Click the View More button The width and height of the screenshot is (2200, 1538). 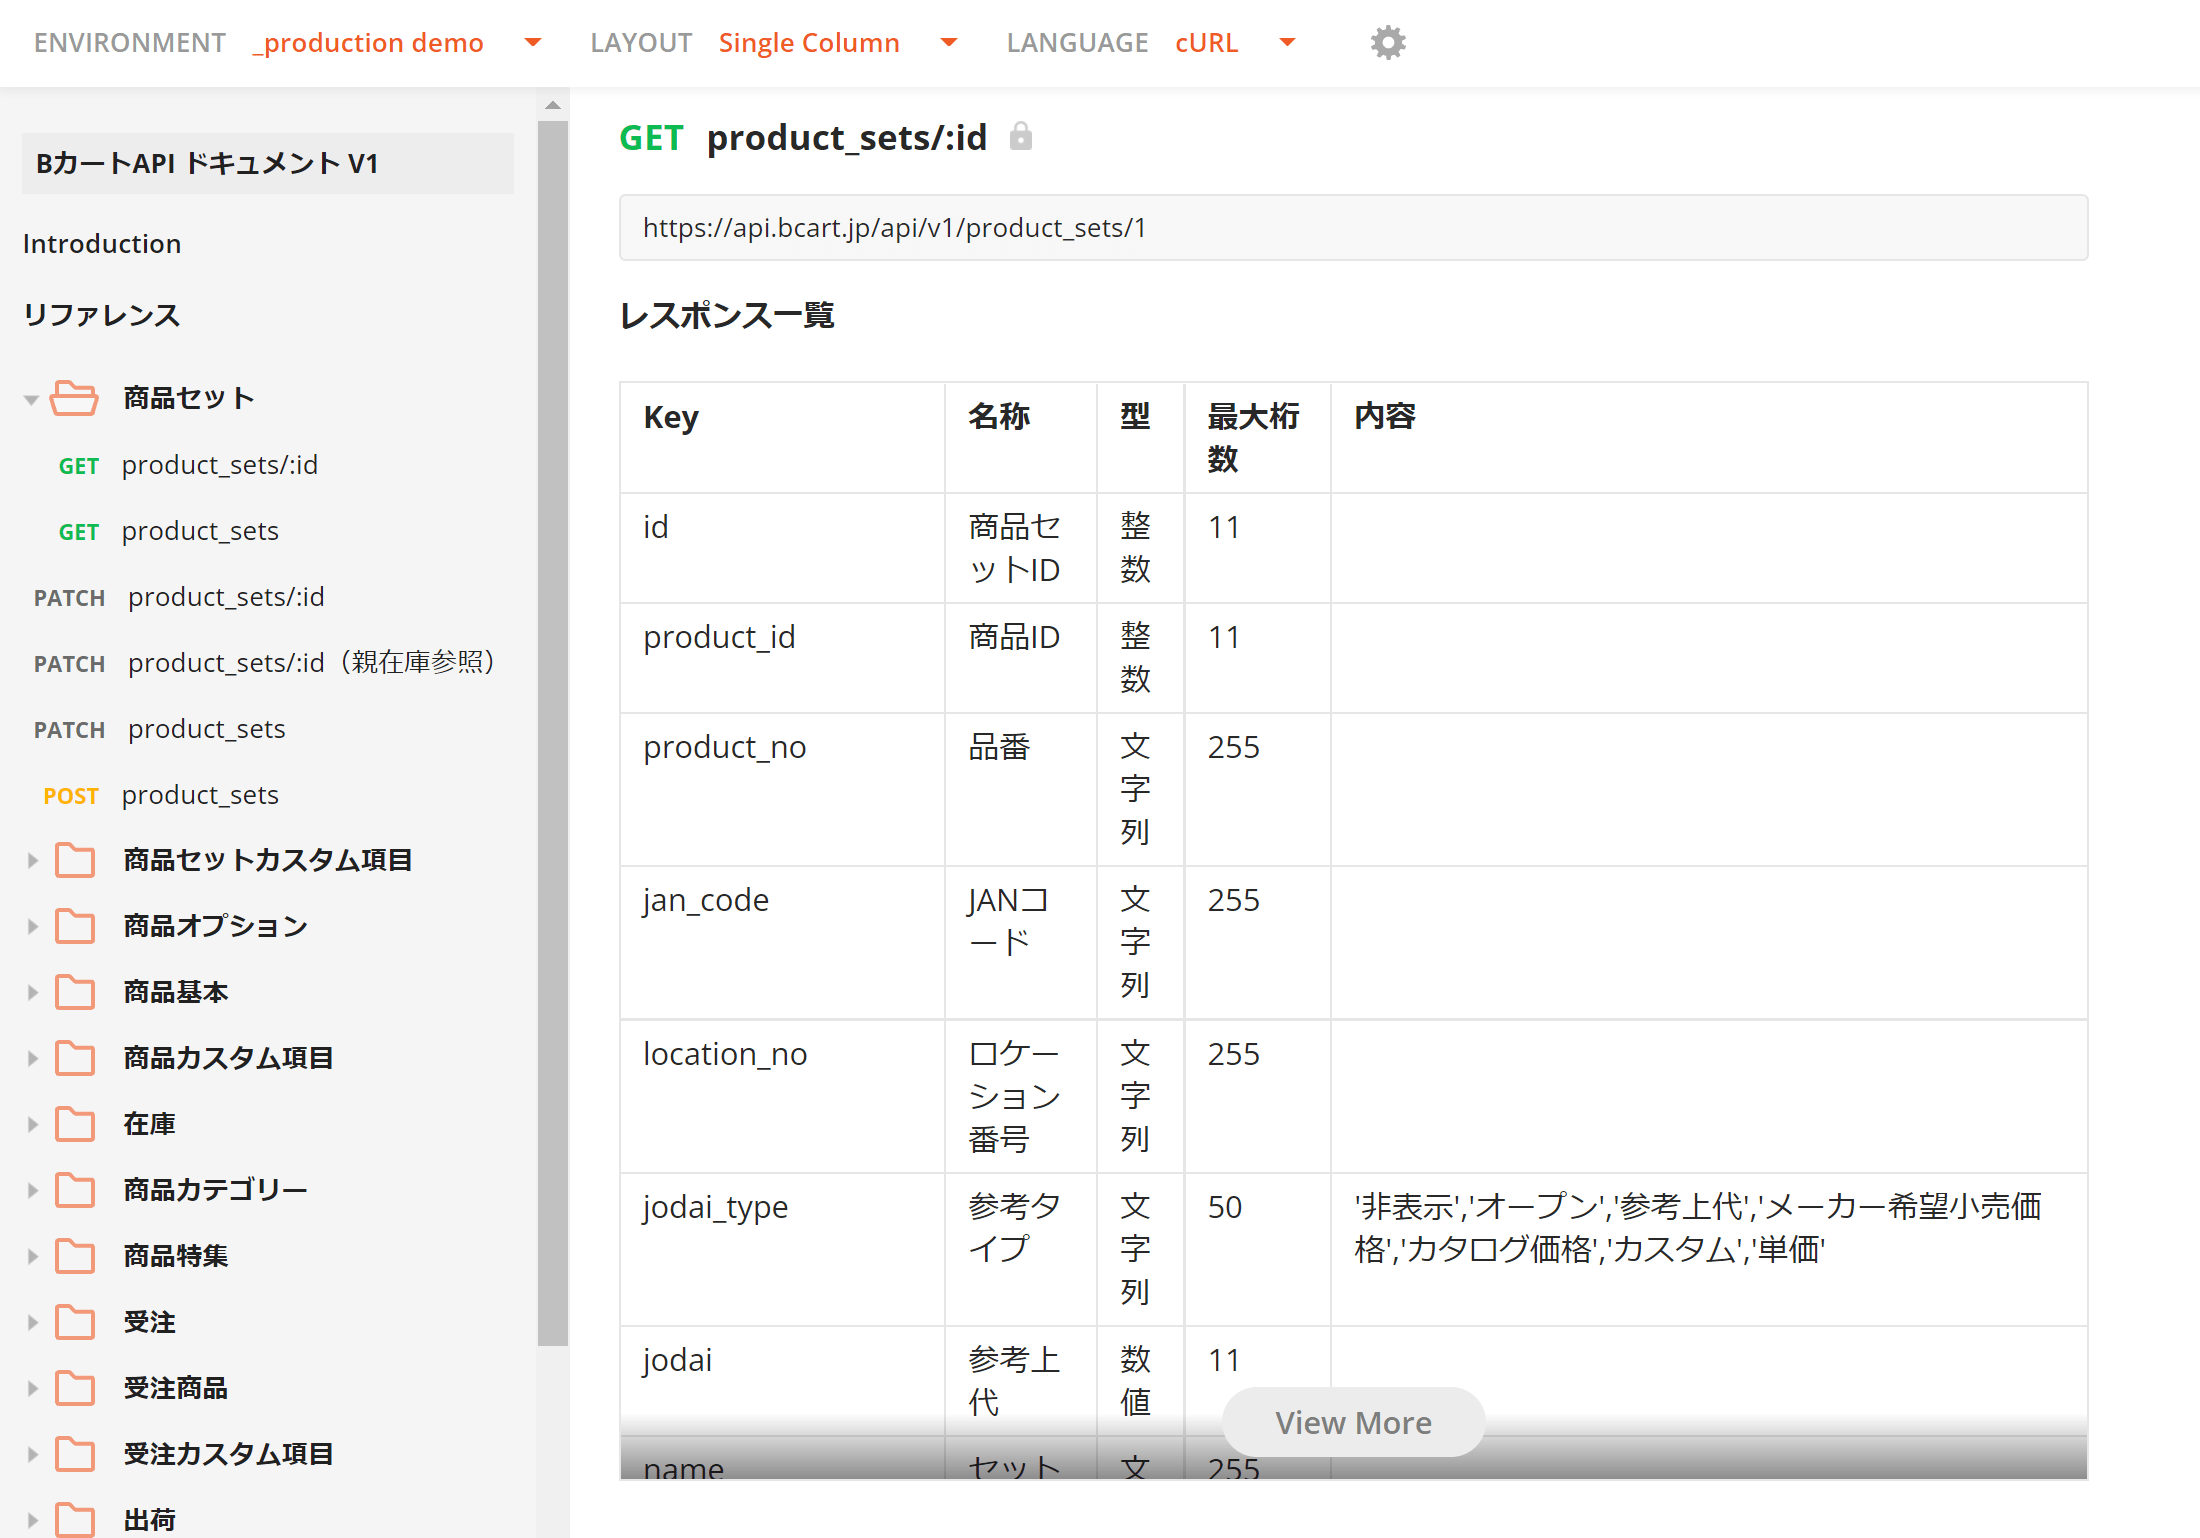pyautogui.click(x=1353, y=1422)
